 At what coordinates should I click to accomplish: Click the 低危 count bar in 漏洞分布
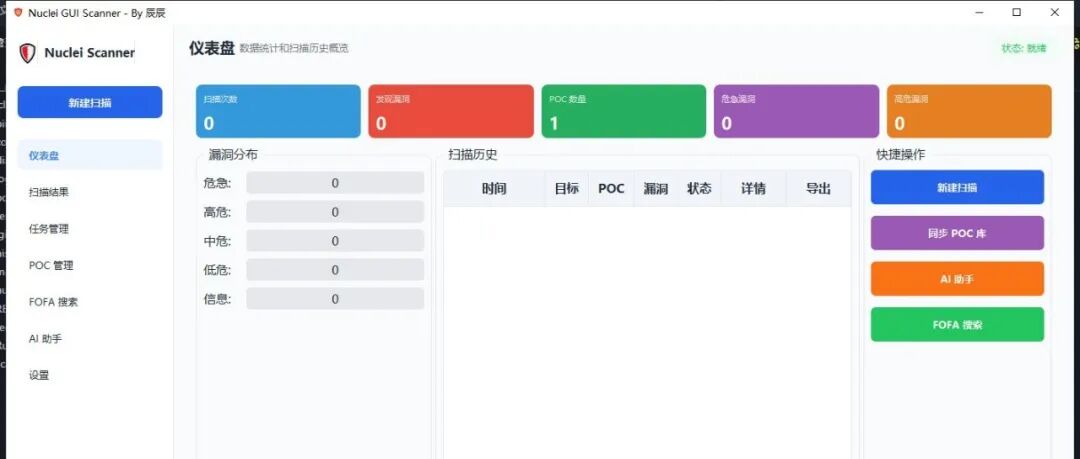tap(335, 269)
